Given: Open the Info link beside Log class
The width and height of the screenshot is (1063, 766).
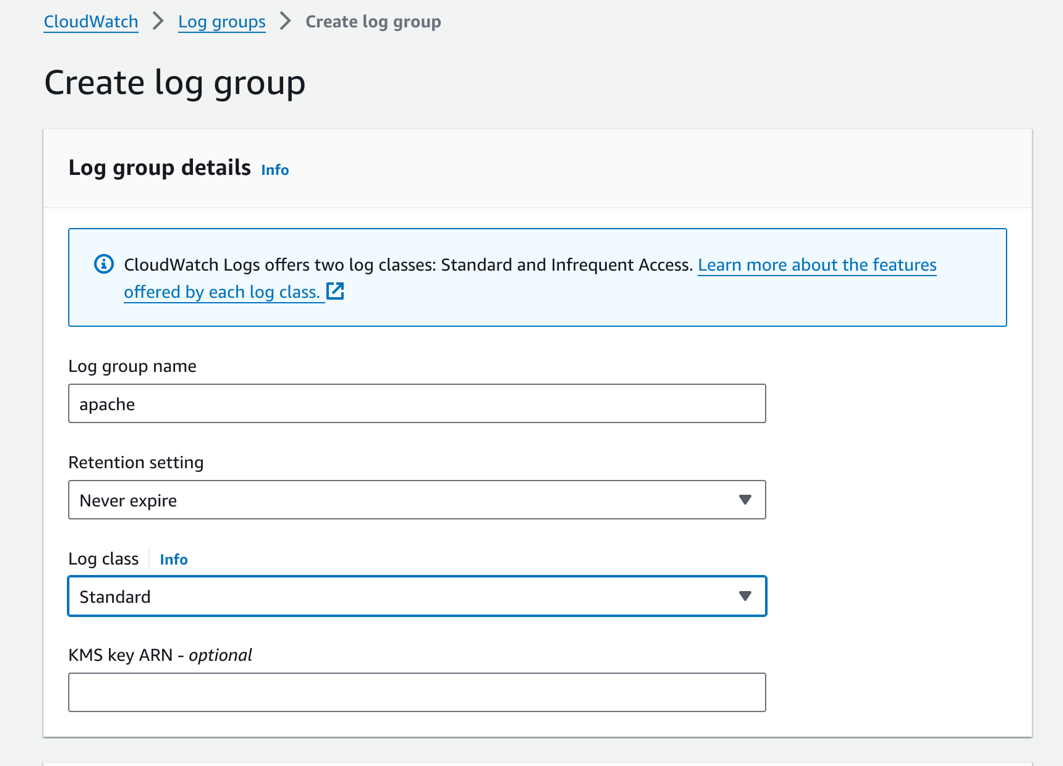Looking at the screenshot, I should click(173, 559).
